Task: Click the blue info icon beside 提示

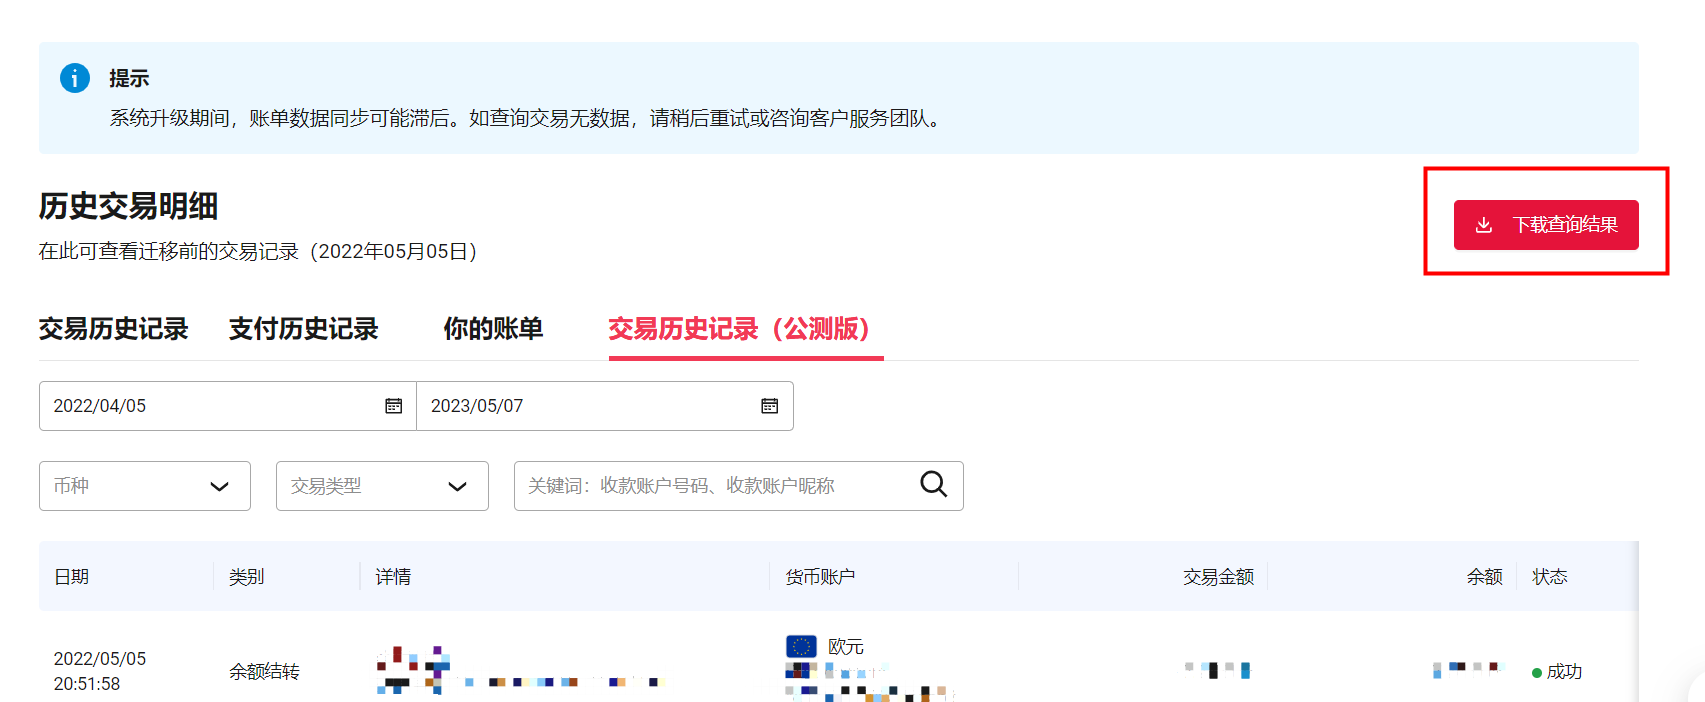Action: click(75, 78)
